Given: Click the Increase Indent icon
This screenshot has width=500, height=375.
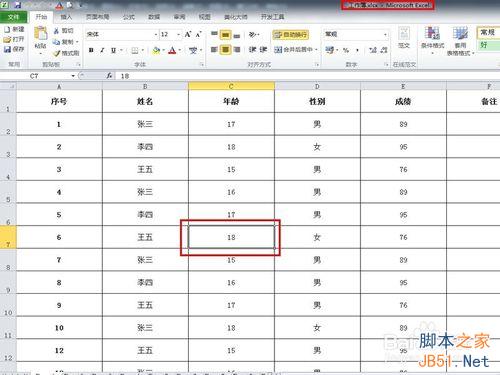Looking at the screenshot, I should coord(263,50).
